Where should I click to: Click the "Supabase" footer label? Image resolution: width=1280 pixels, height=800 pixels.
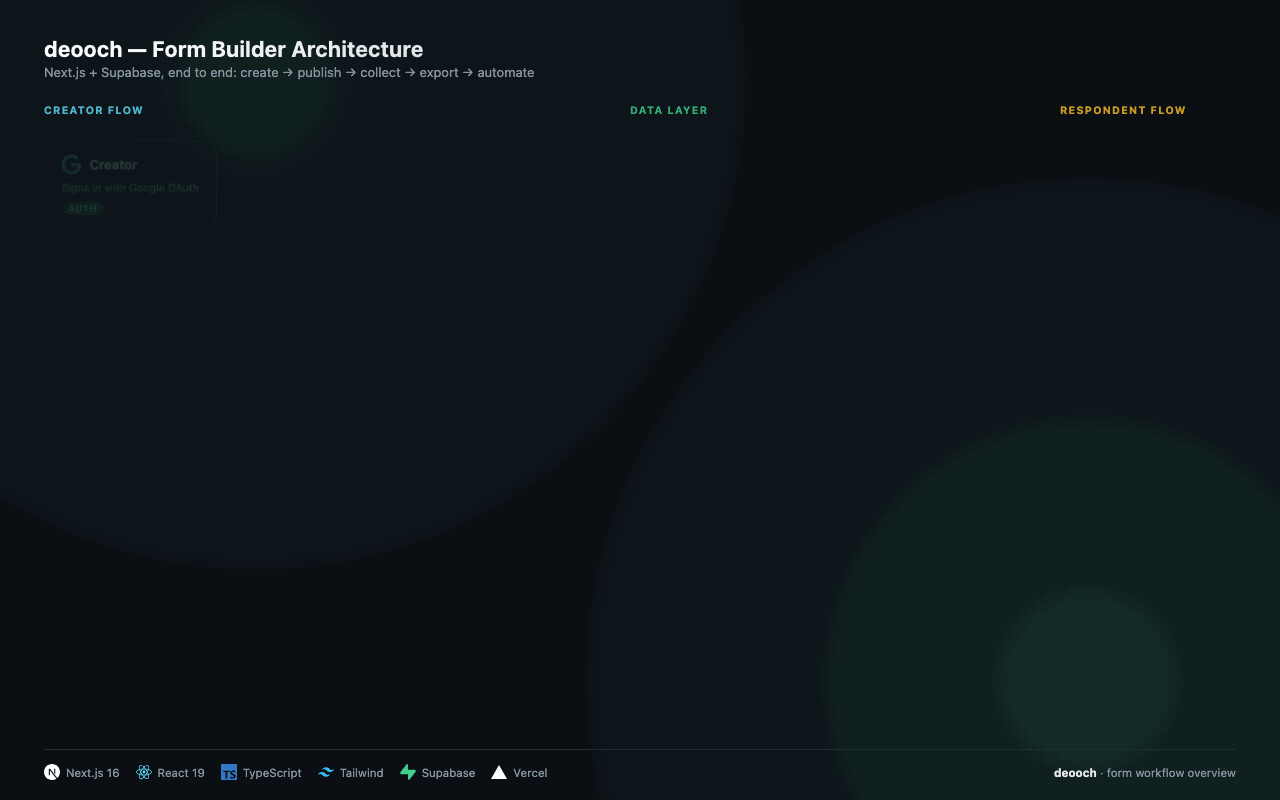point(448,773)
